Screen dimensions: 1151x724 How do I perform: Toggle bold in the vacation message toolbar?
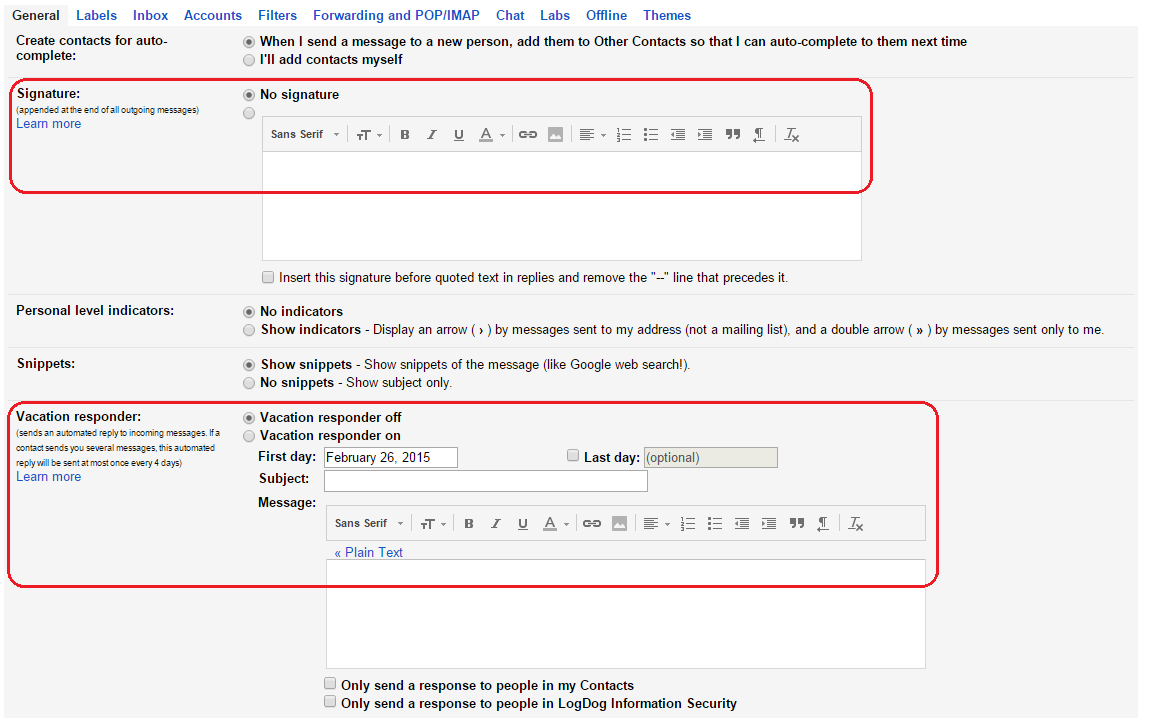click(468, 524)
